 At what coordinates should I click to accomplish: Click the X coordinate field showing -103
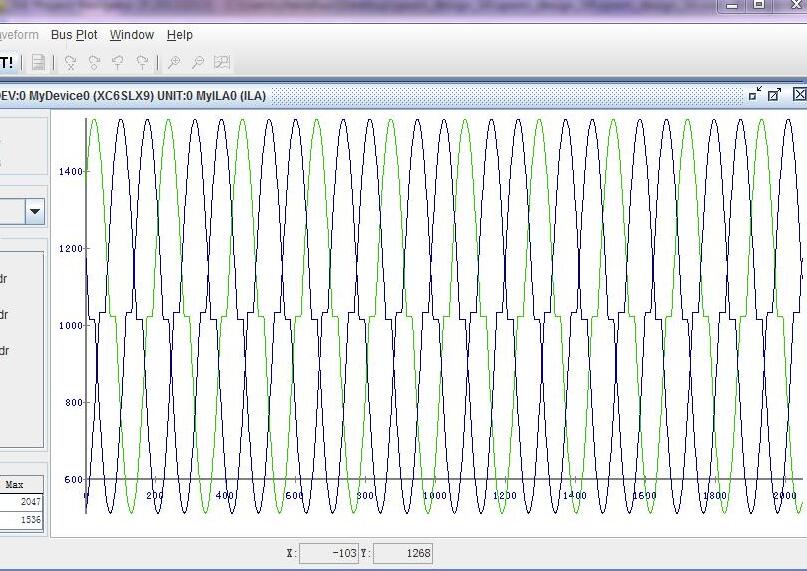click(329, 553)
